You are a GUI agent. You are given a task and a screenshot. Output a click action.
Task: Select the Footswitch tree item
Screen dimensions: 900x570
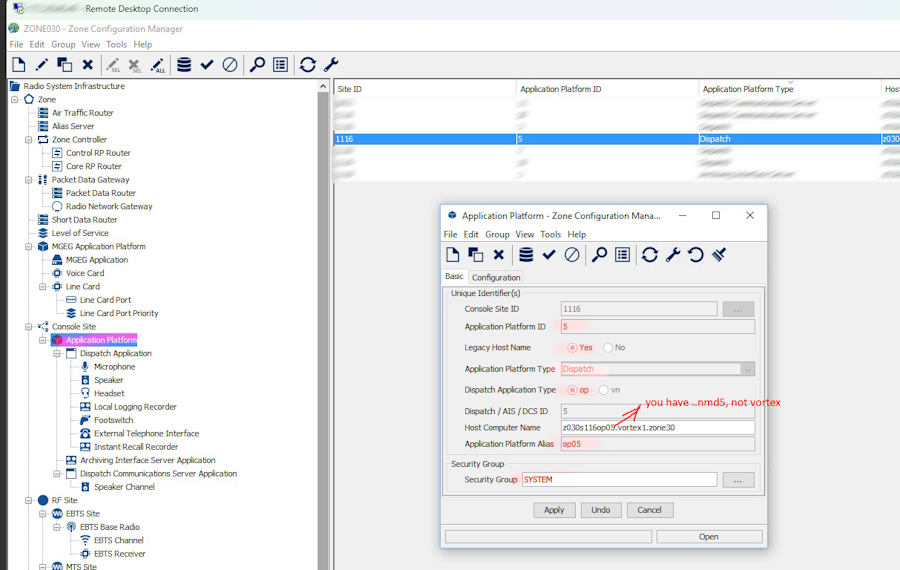(x=114, y=420)
